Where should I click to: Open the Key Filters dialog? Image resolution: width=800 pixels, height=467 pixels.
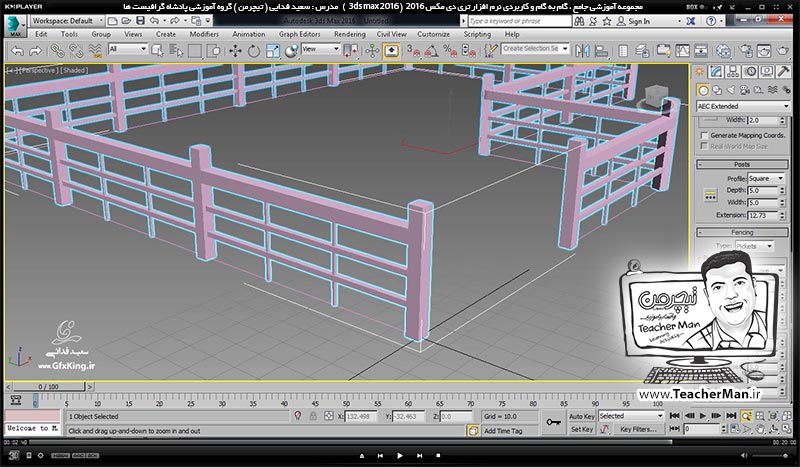point(638,429)
